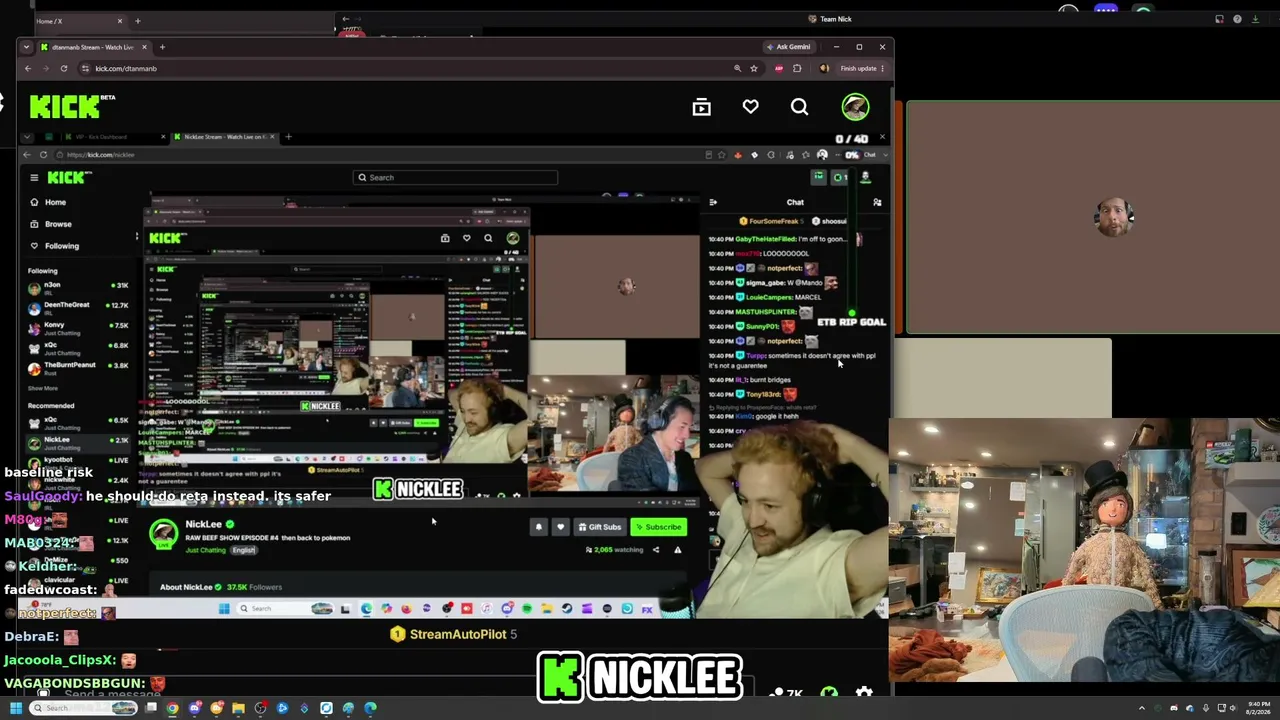Screen dimensions: 1280x720
Task: Click the zoom magnifier icon in the address bar
Action: click(738, 68)
